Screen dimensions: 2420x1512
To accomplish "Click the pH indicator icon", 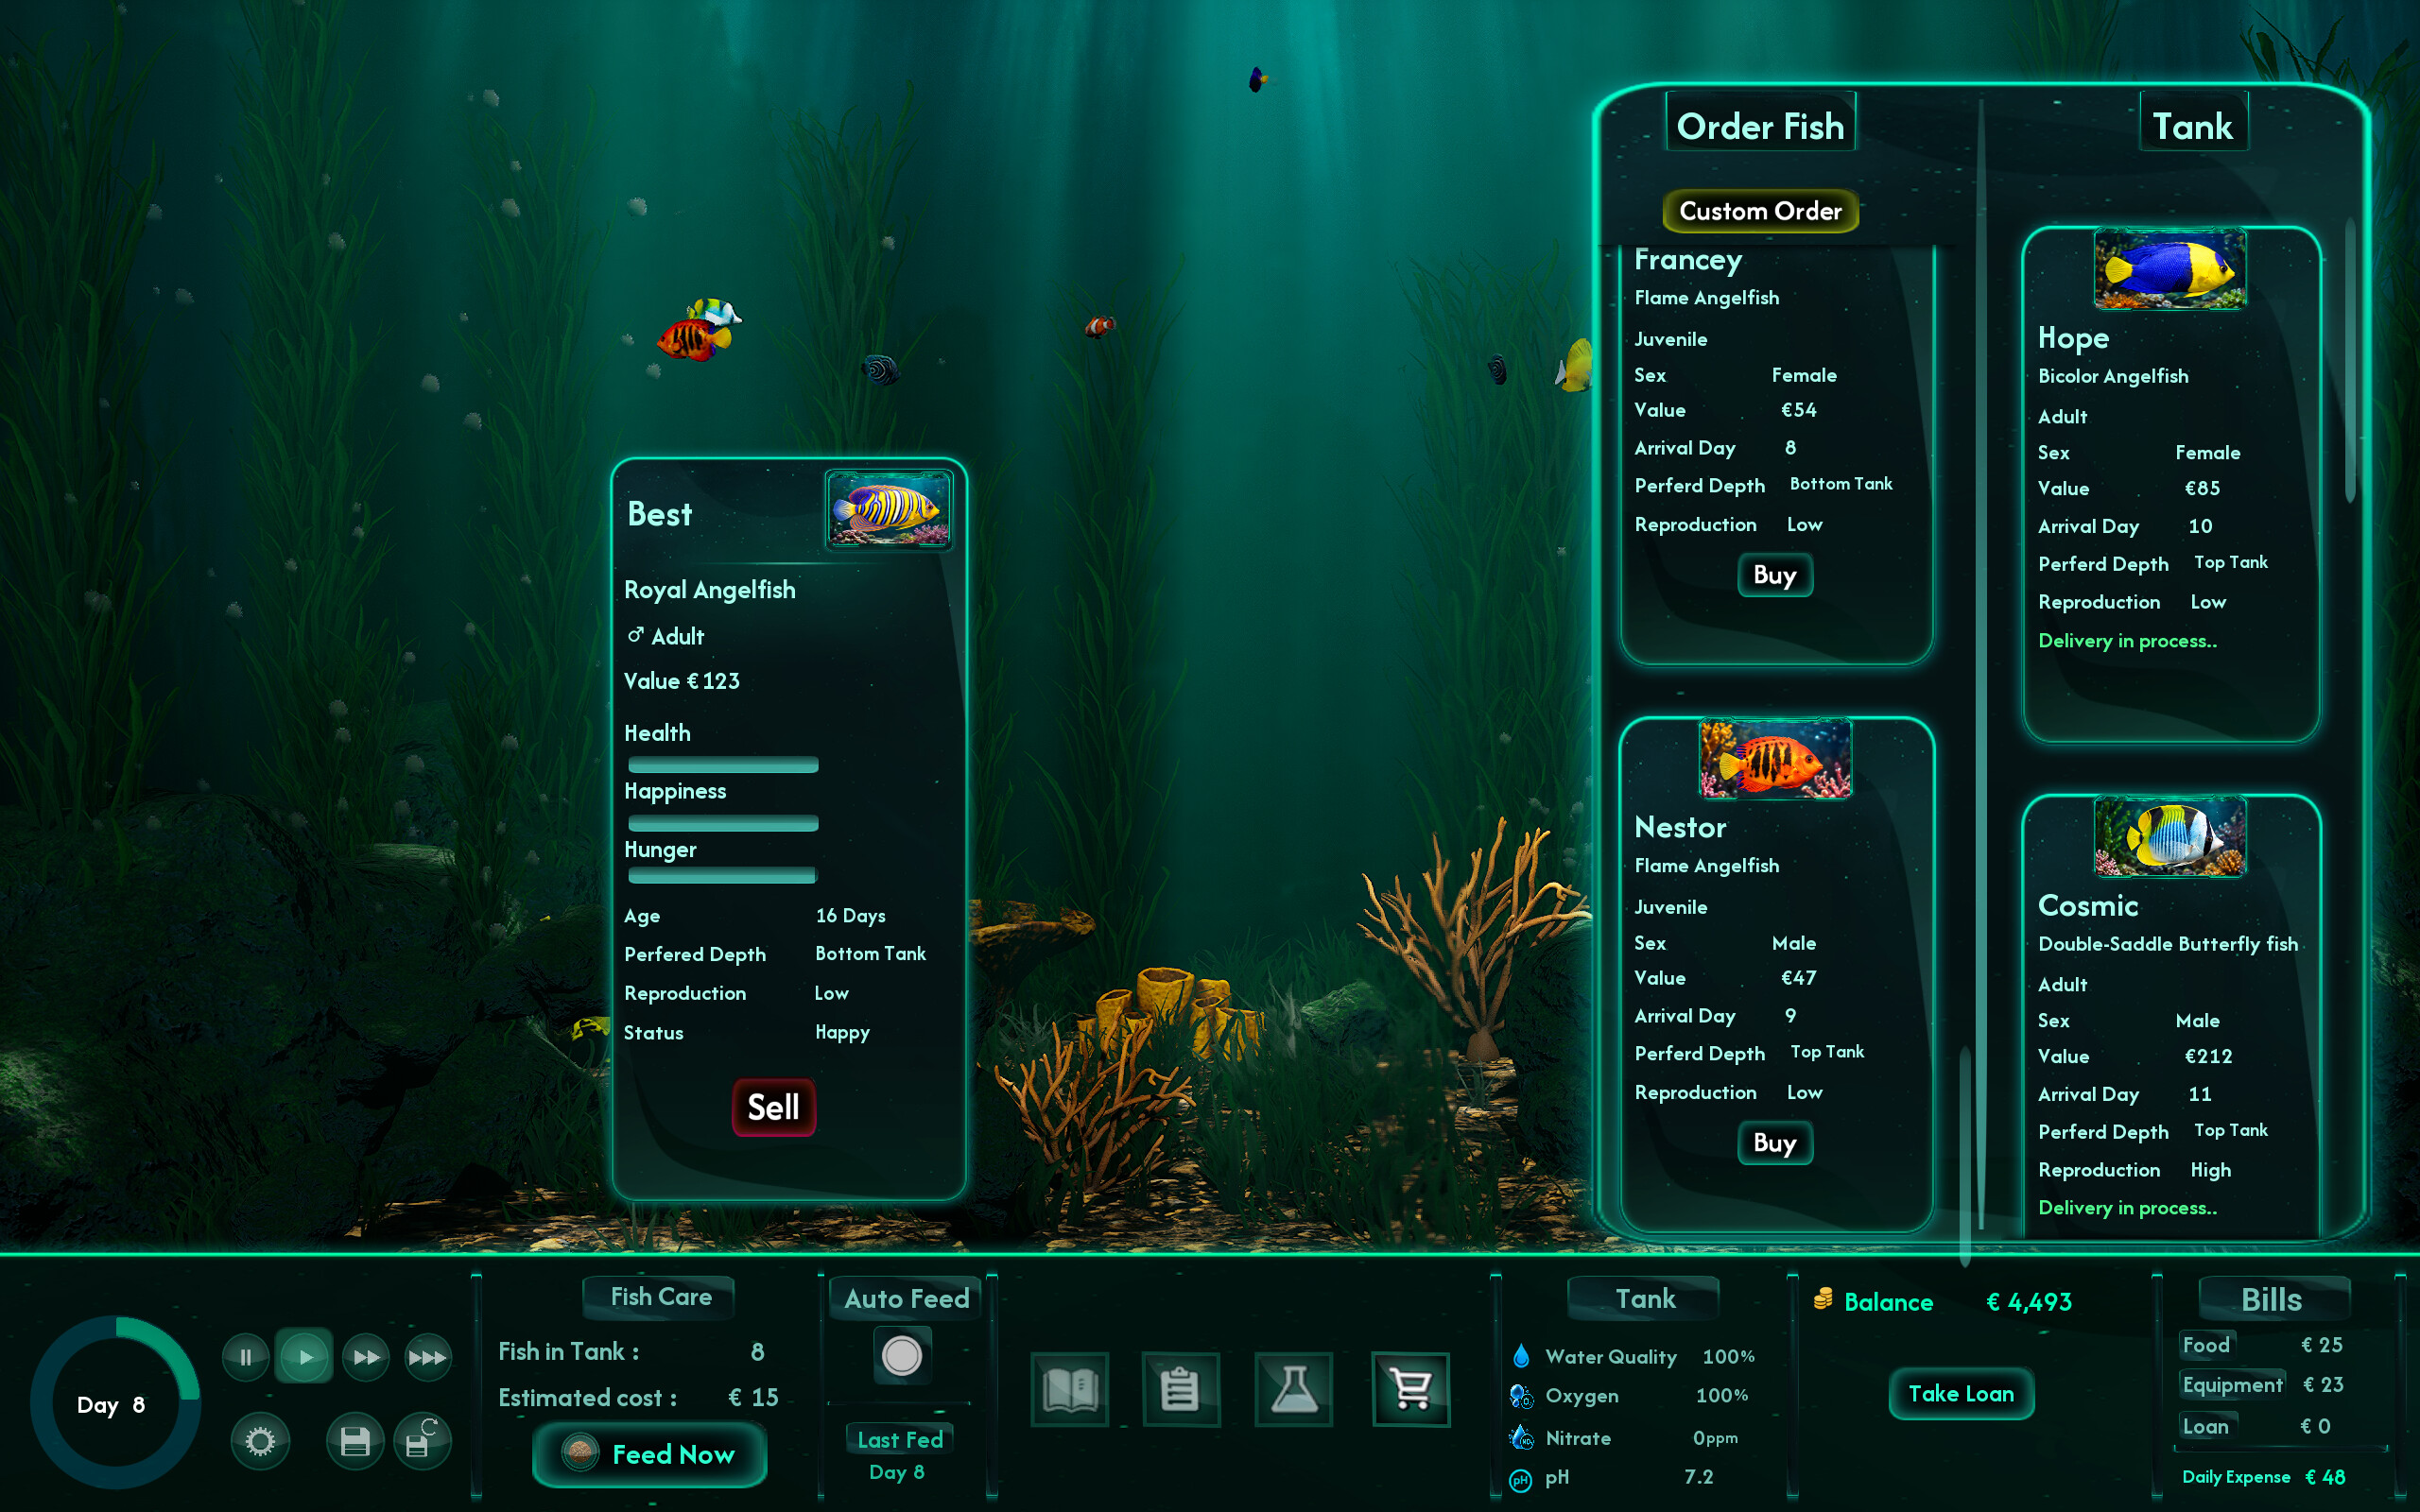I will click(1521, 1480).
